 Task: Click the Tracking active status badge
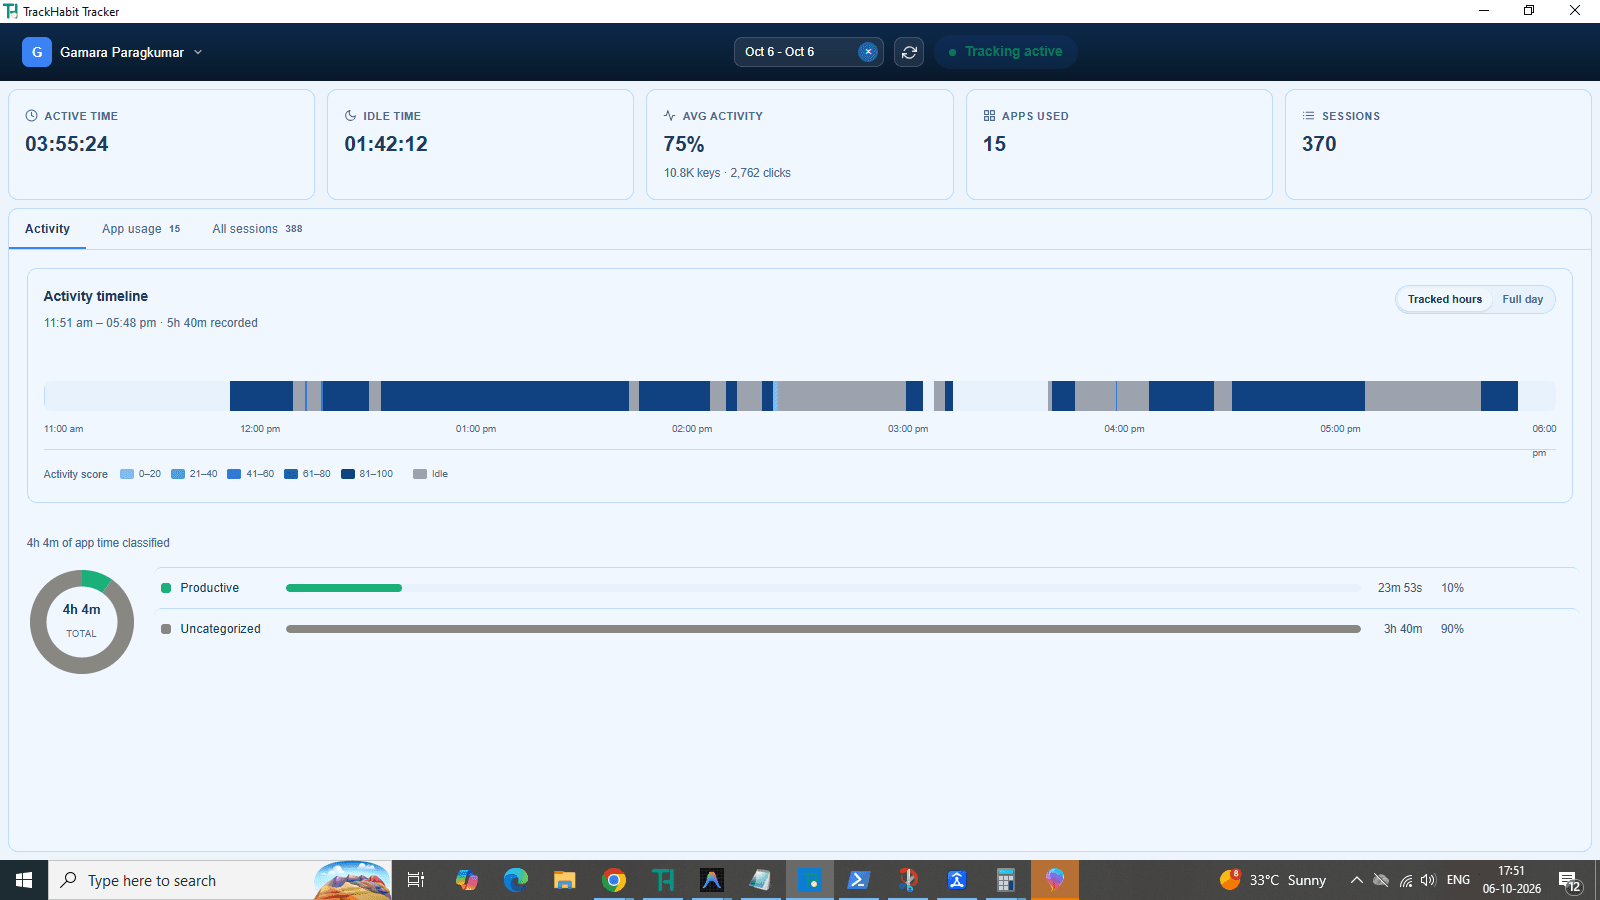1005,52
